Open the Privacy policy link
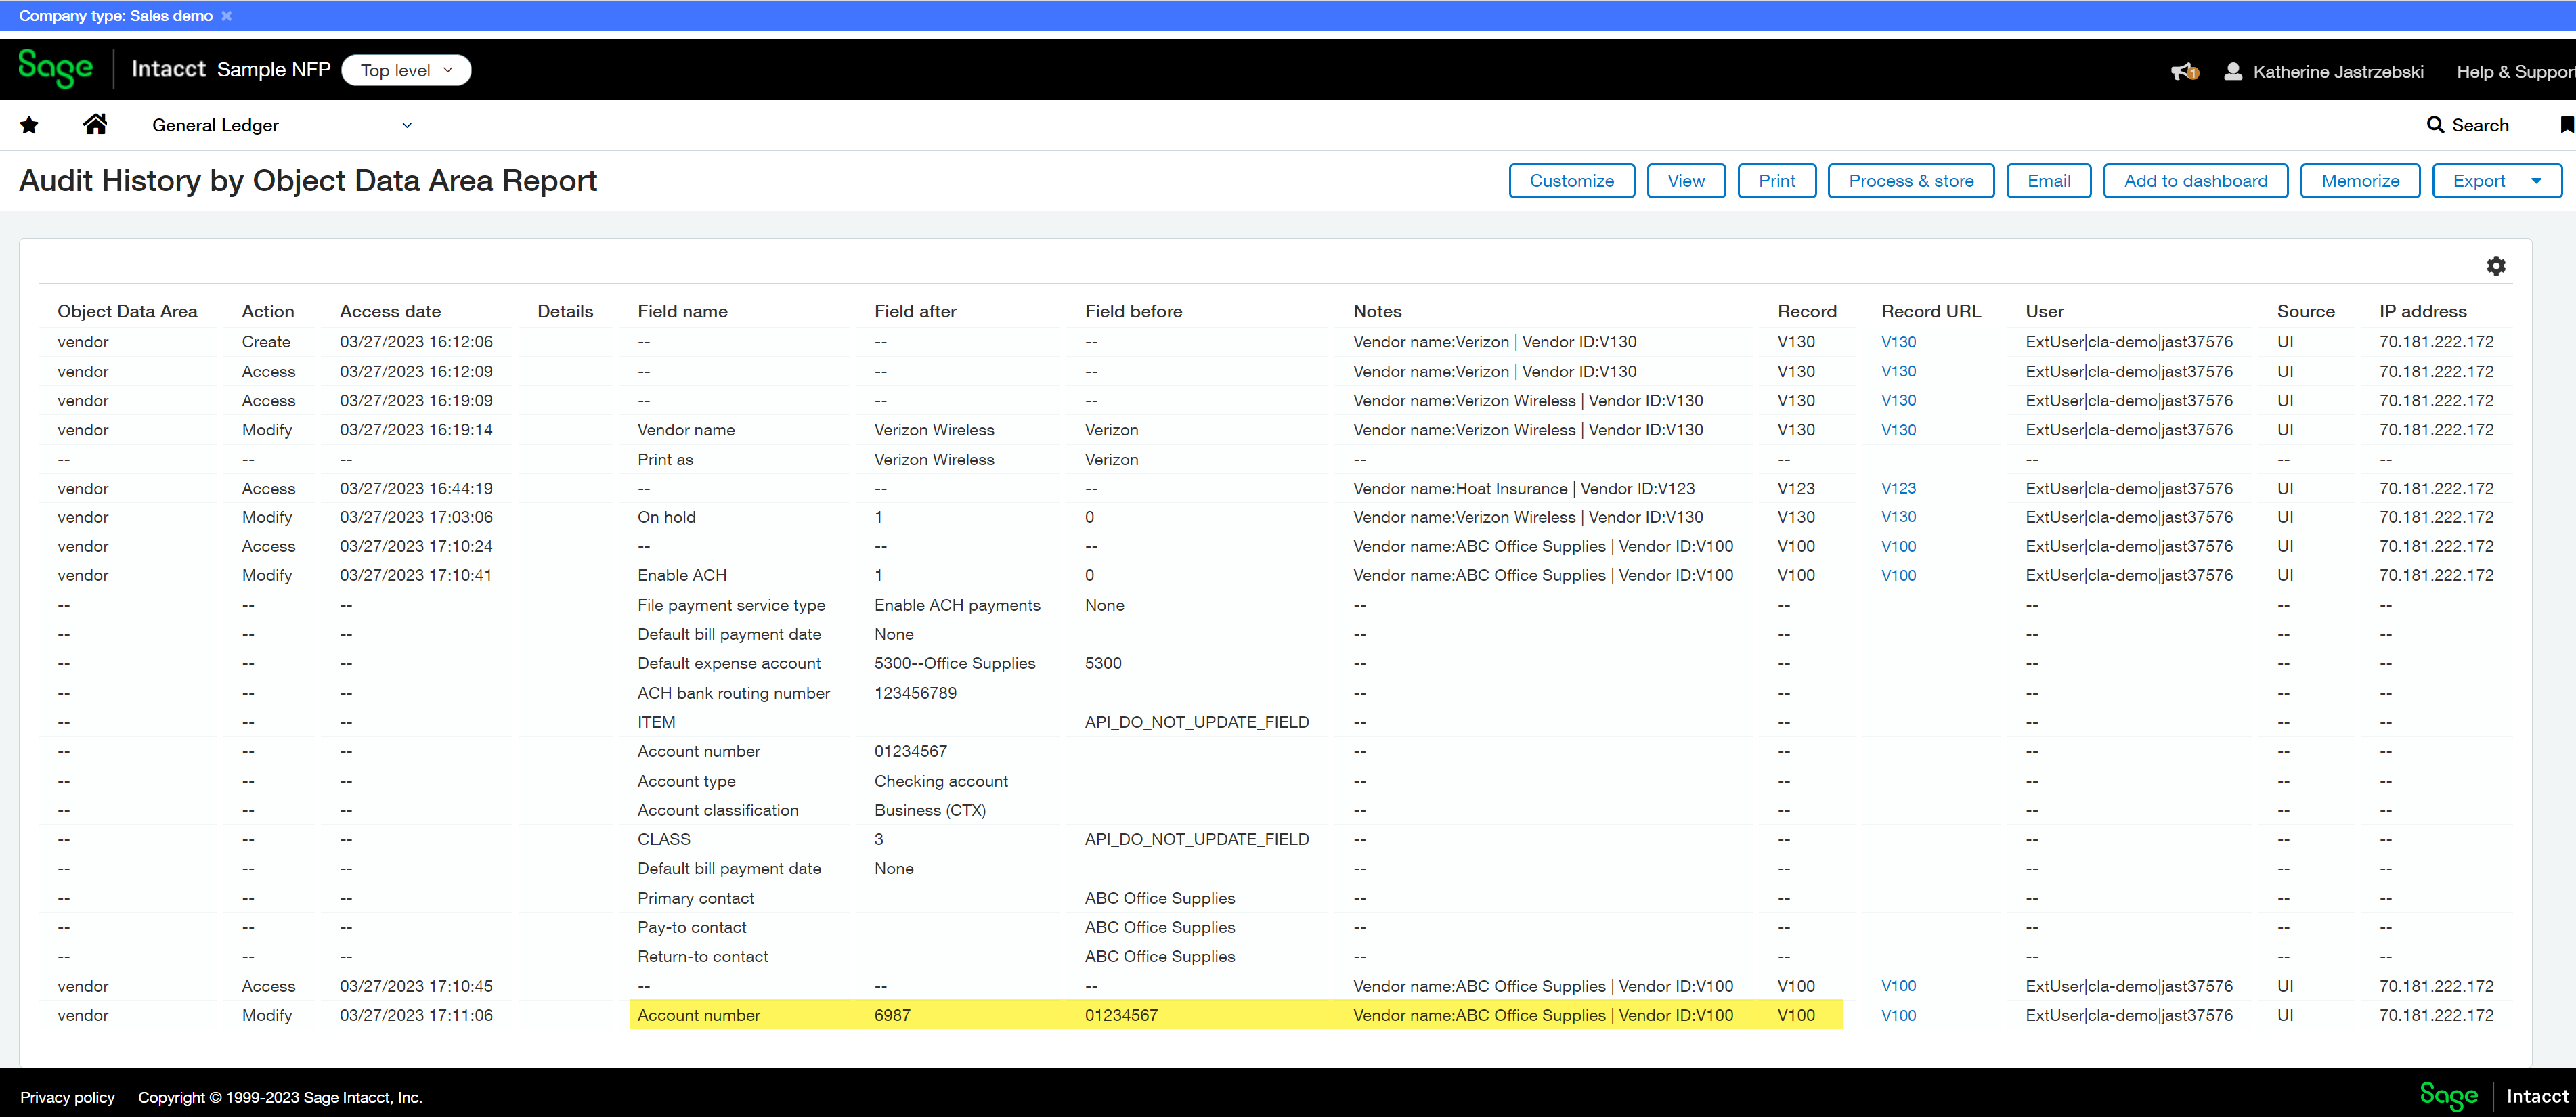2576x1117 pixels. 67,1097
